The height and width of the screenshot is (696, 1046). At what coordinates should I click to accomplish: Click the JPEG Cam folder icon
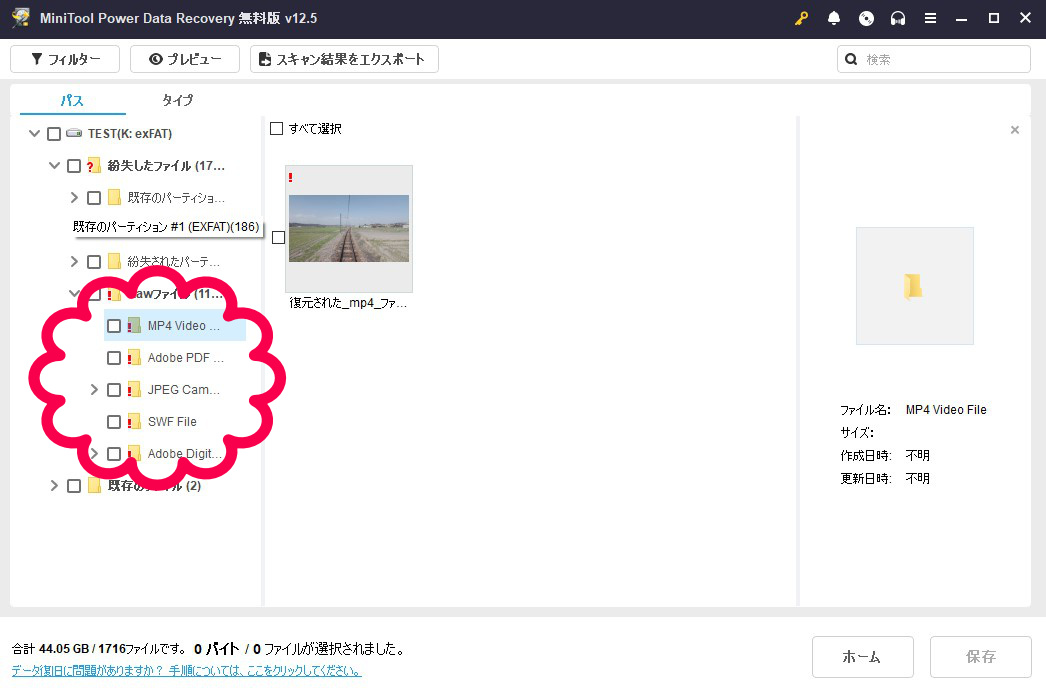click(x=134, y=390)
